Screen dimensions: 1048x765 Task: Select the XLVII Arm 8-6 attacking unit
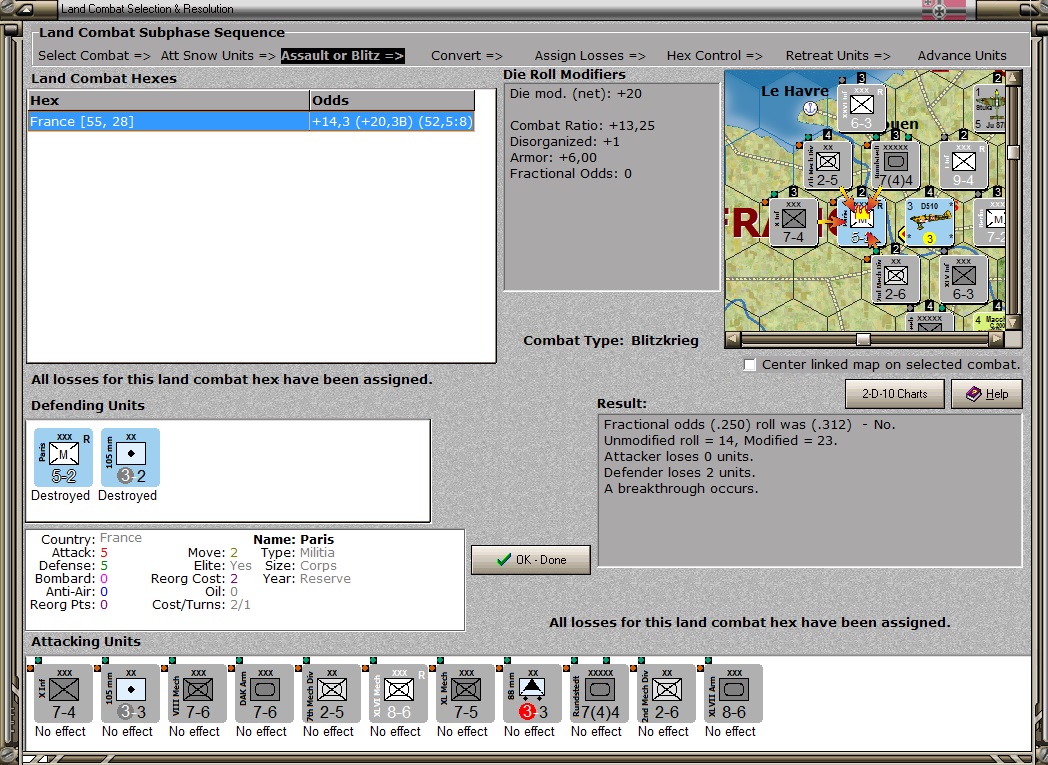tap(733, 694)
